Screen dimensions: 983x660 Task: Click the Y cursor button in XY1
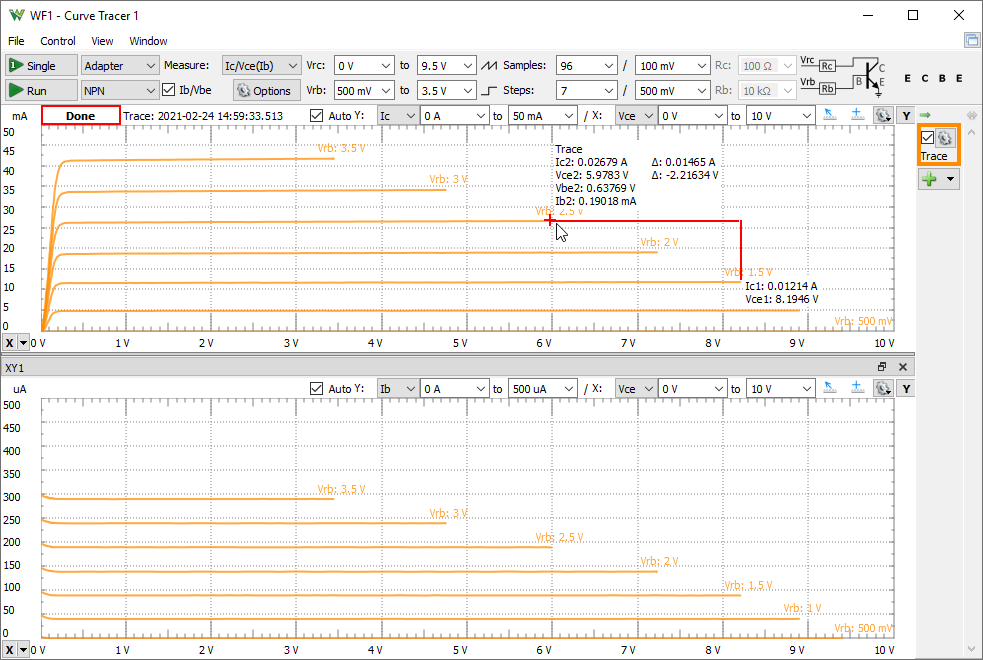tap(905, 388)
